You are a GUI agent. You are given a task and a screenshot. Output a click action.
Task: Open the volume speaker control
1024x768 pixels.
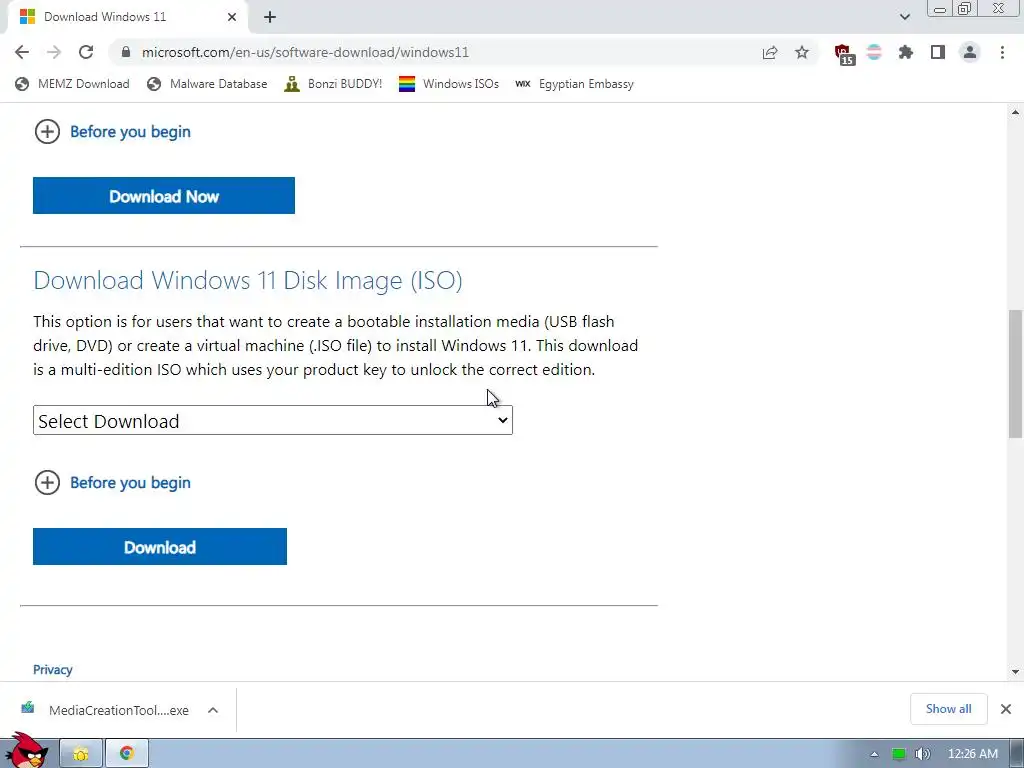pos(922,754)
